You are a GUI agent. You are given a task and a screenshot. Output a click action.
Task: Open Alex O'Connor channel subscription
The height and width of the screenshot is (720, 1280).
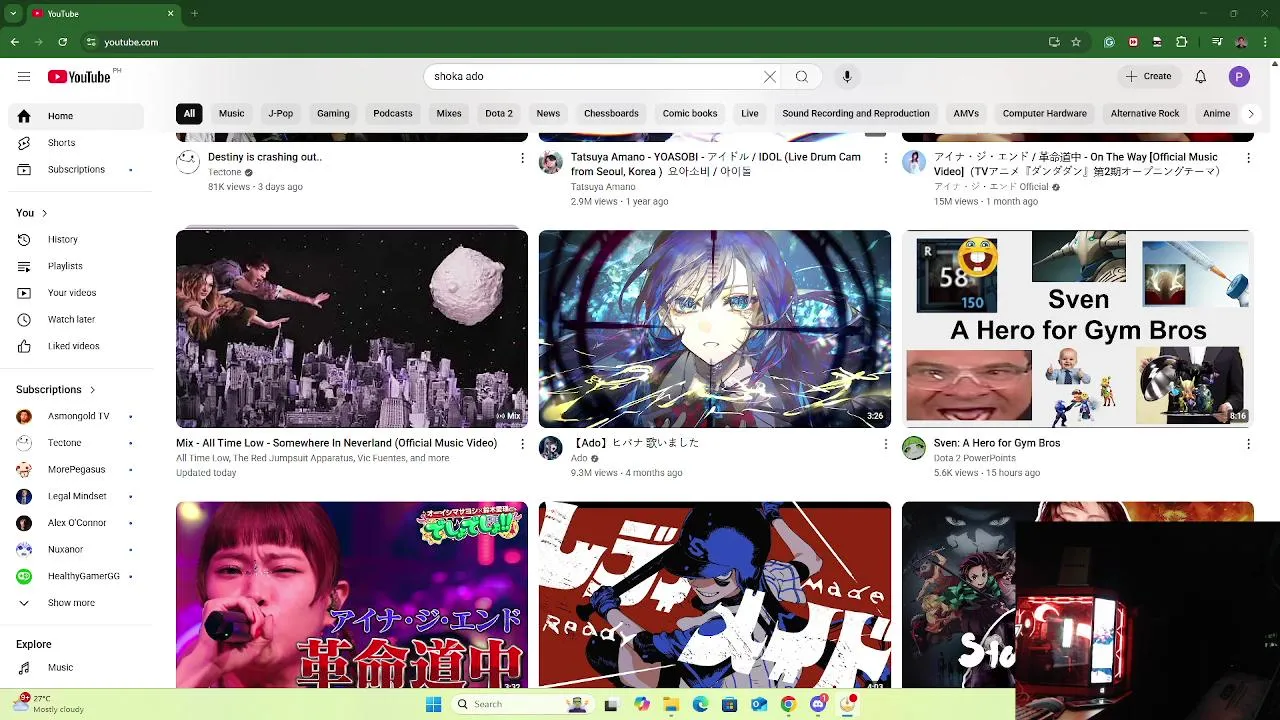tap(76, 523)
